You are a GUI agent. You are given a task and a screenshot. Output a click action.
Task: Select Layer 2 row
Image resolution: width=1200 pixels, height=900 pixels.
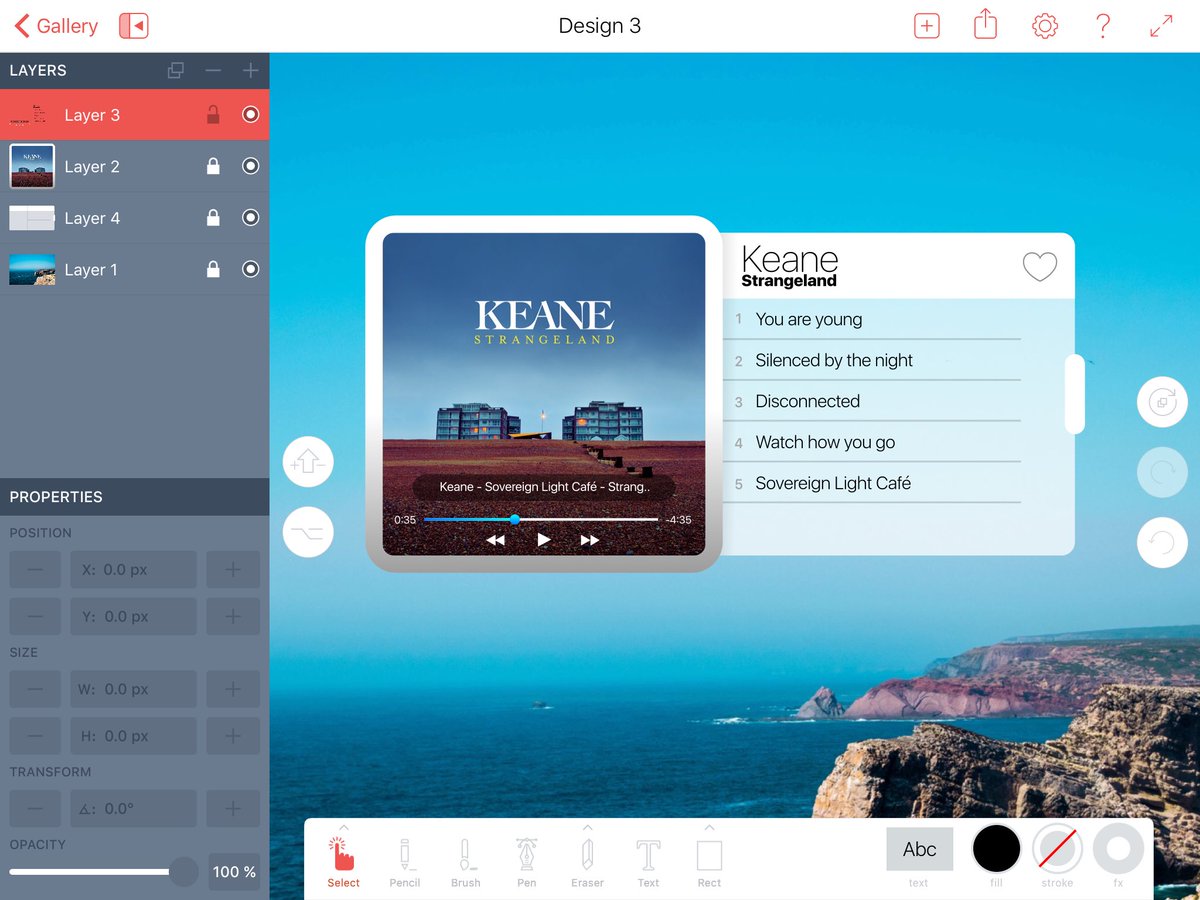tap(135, 166)
